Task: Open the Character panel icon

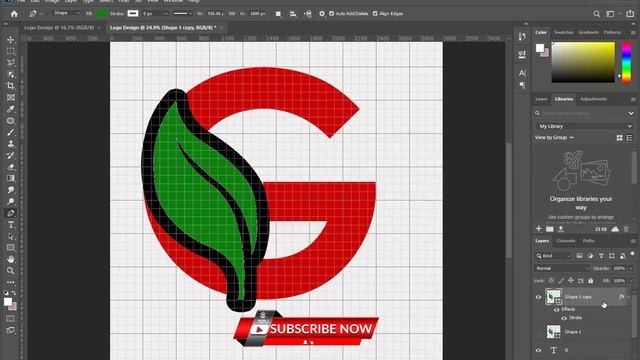Action: click(522, 73)
